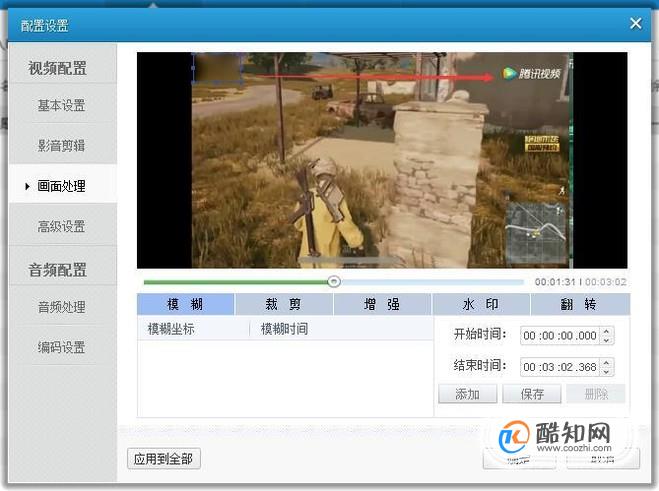Click the empty blur list area
Viewport: 659px width, 491px height.
click(285, 378)
